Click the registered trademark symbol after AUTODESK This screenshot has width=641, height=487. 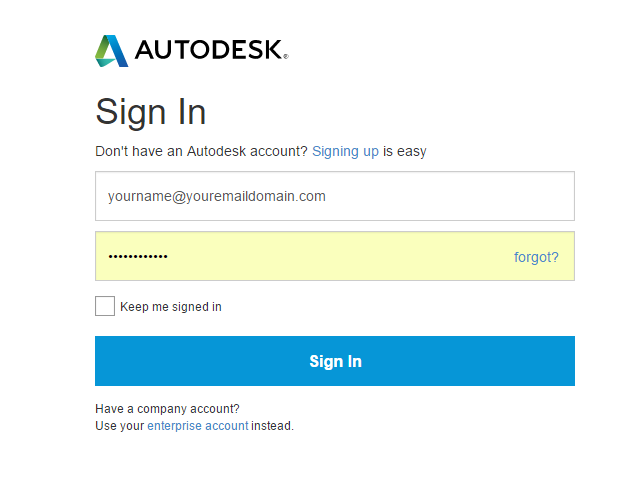[x=285, y=57]
